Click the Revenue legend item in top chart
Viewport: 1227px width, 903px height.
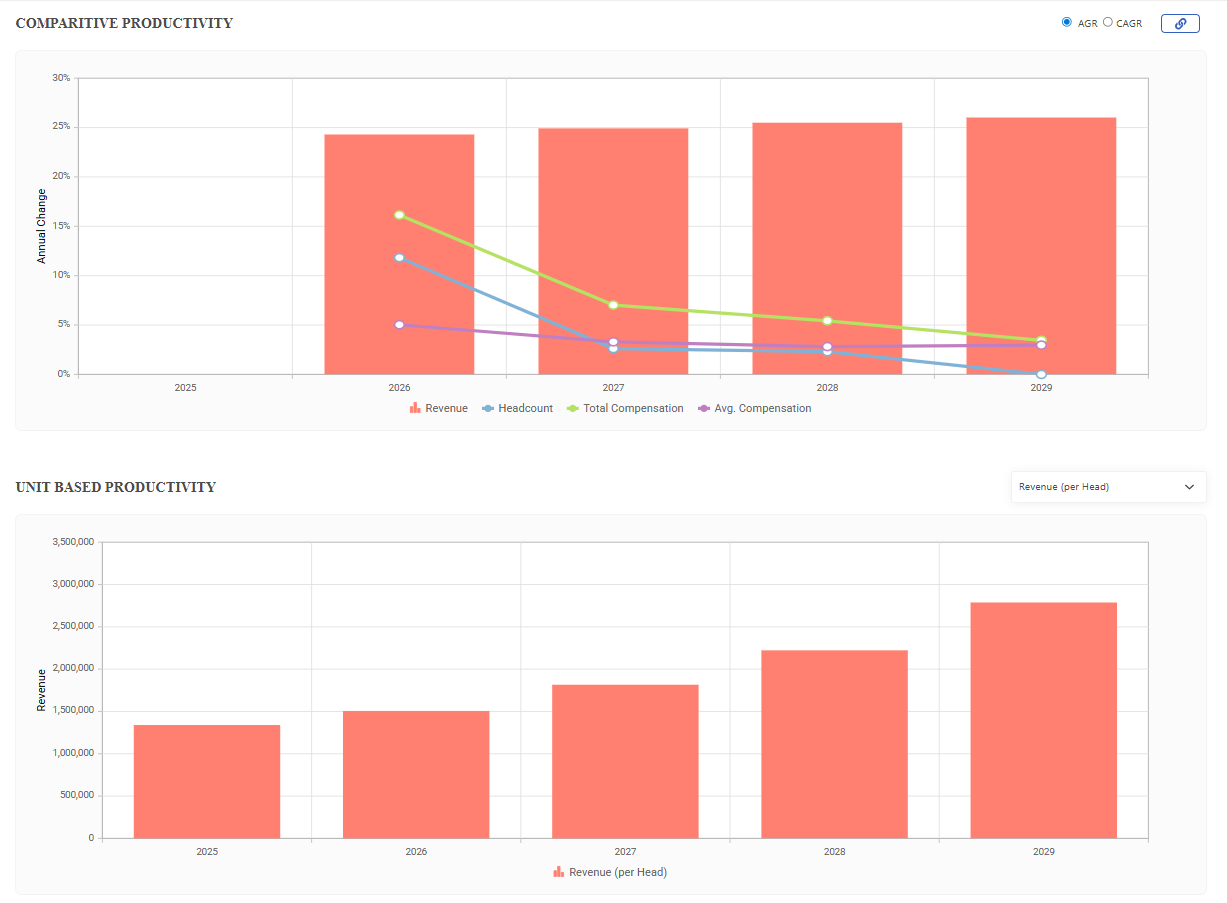coord(438,408)
